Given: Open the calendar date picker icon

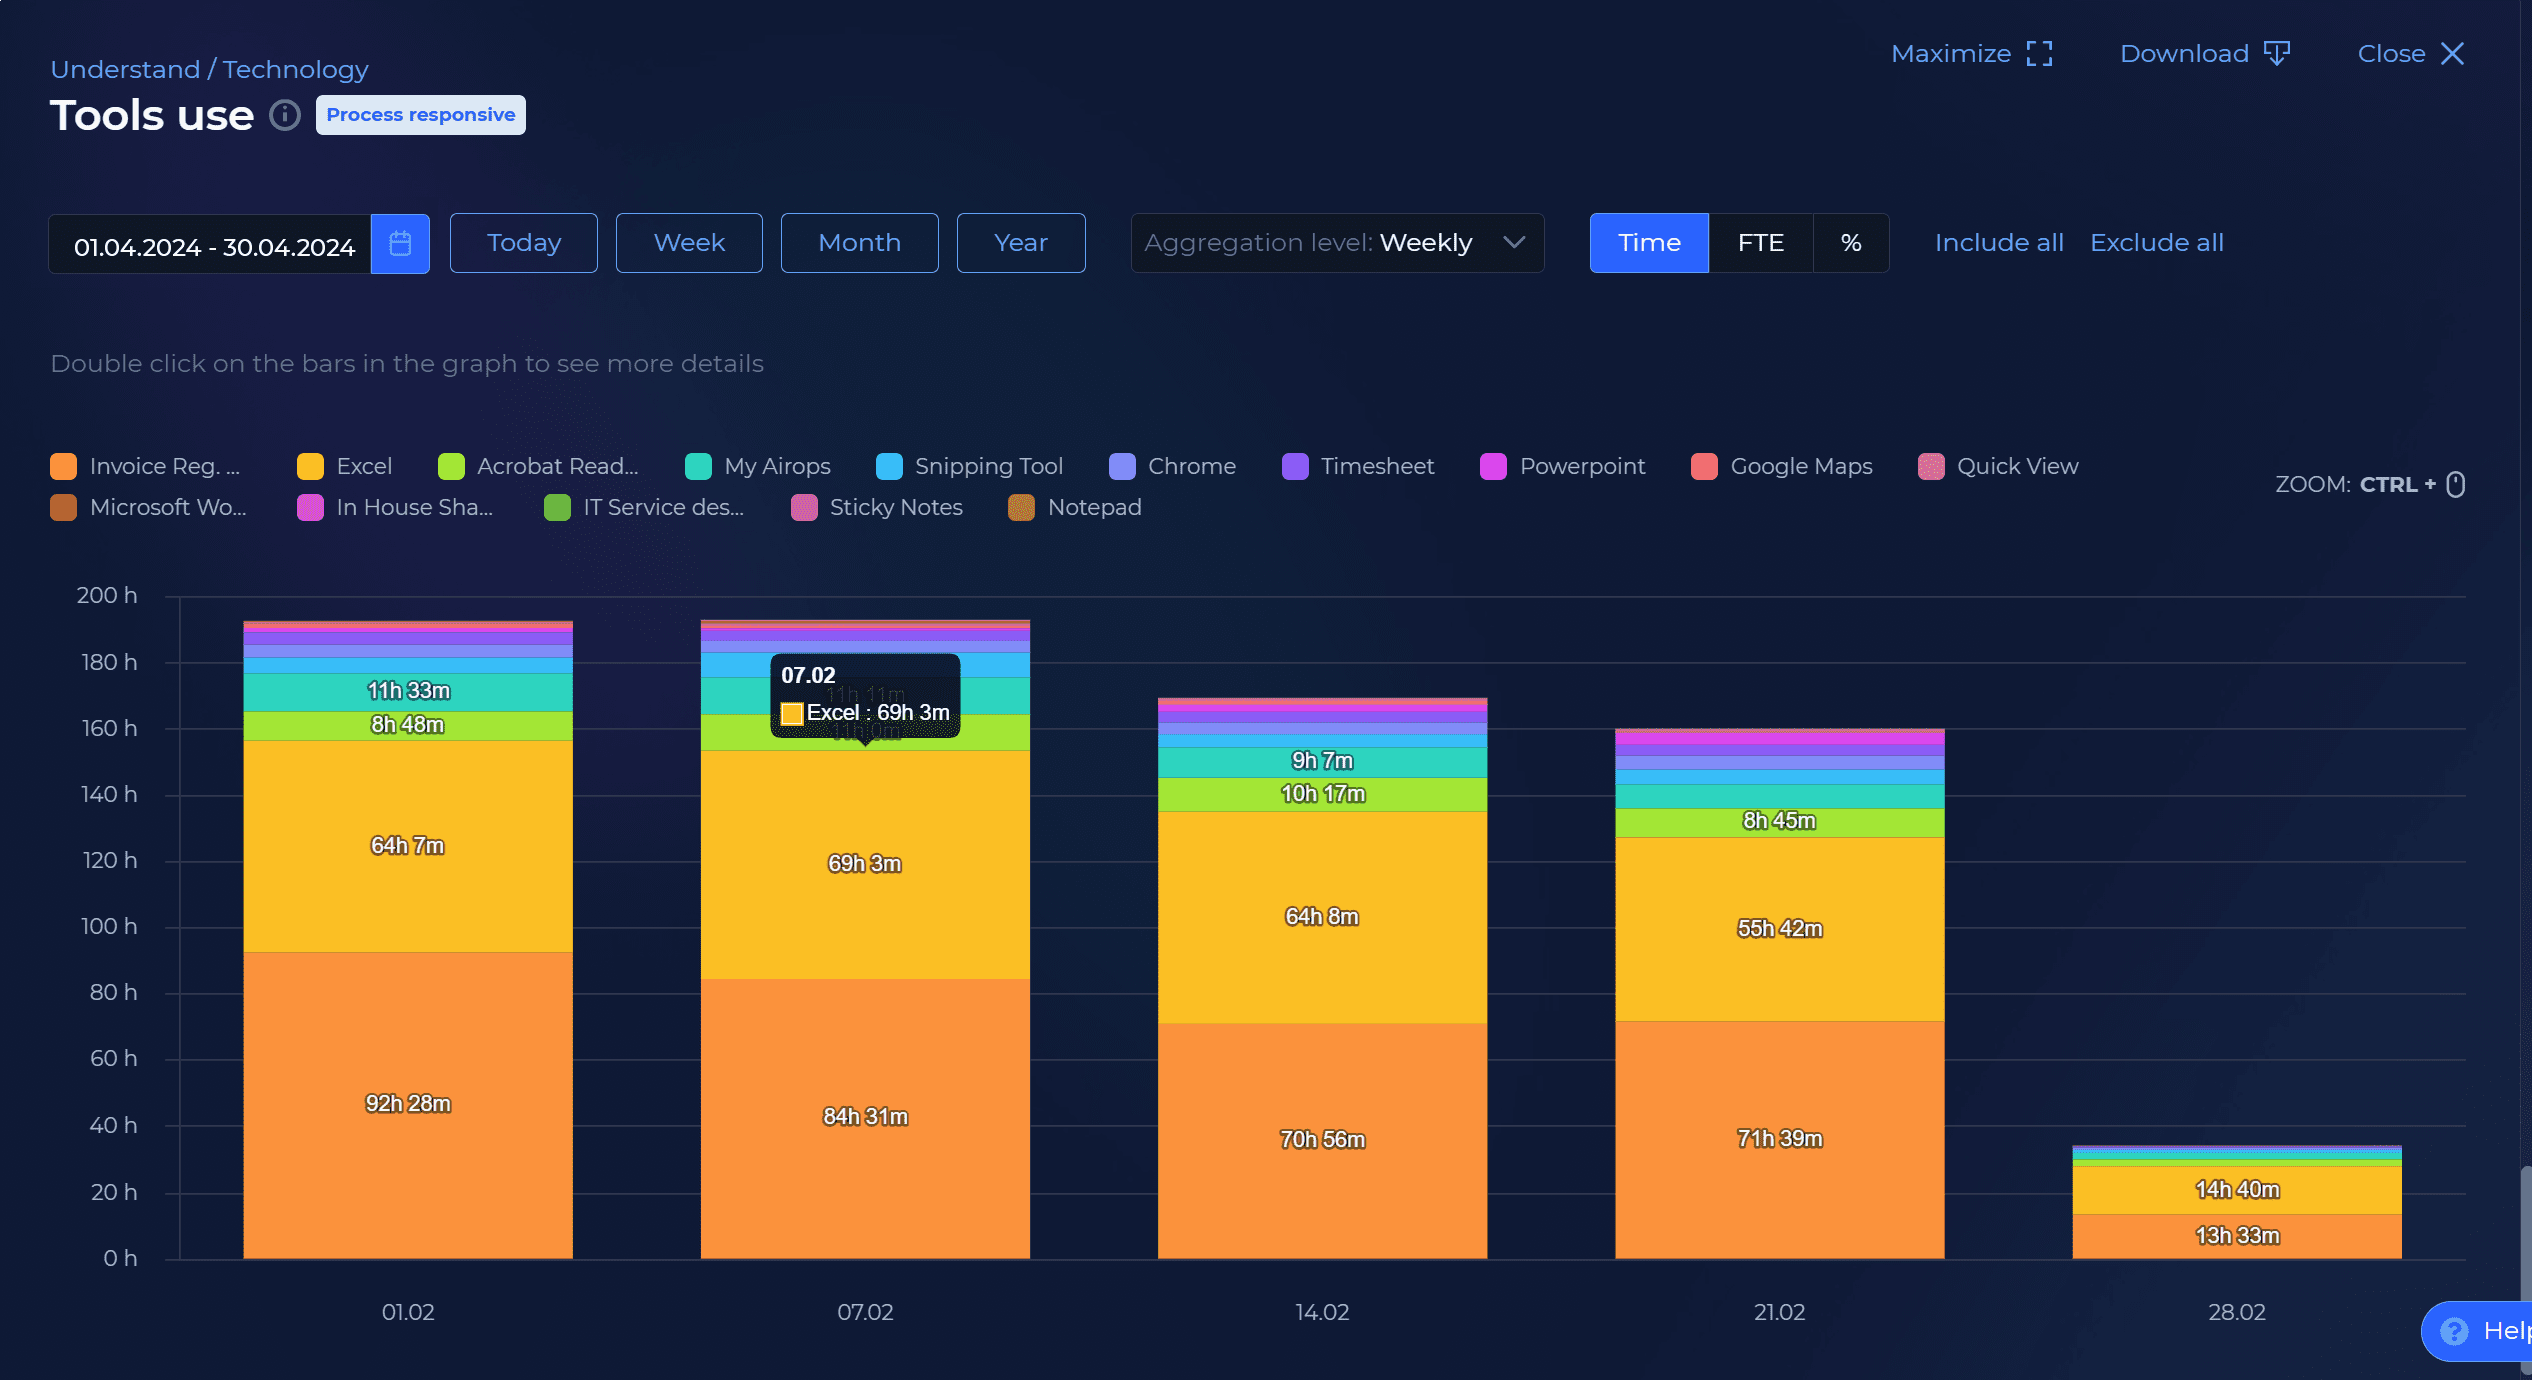Looking at the screenshot, I should (x=400, y=243).
